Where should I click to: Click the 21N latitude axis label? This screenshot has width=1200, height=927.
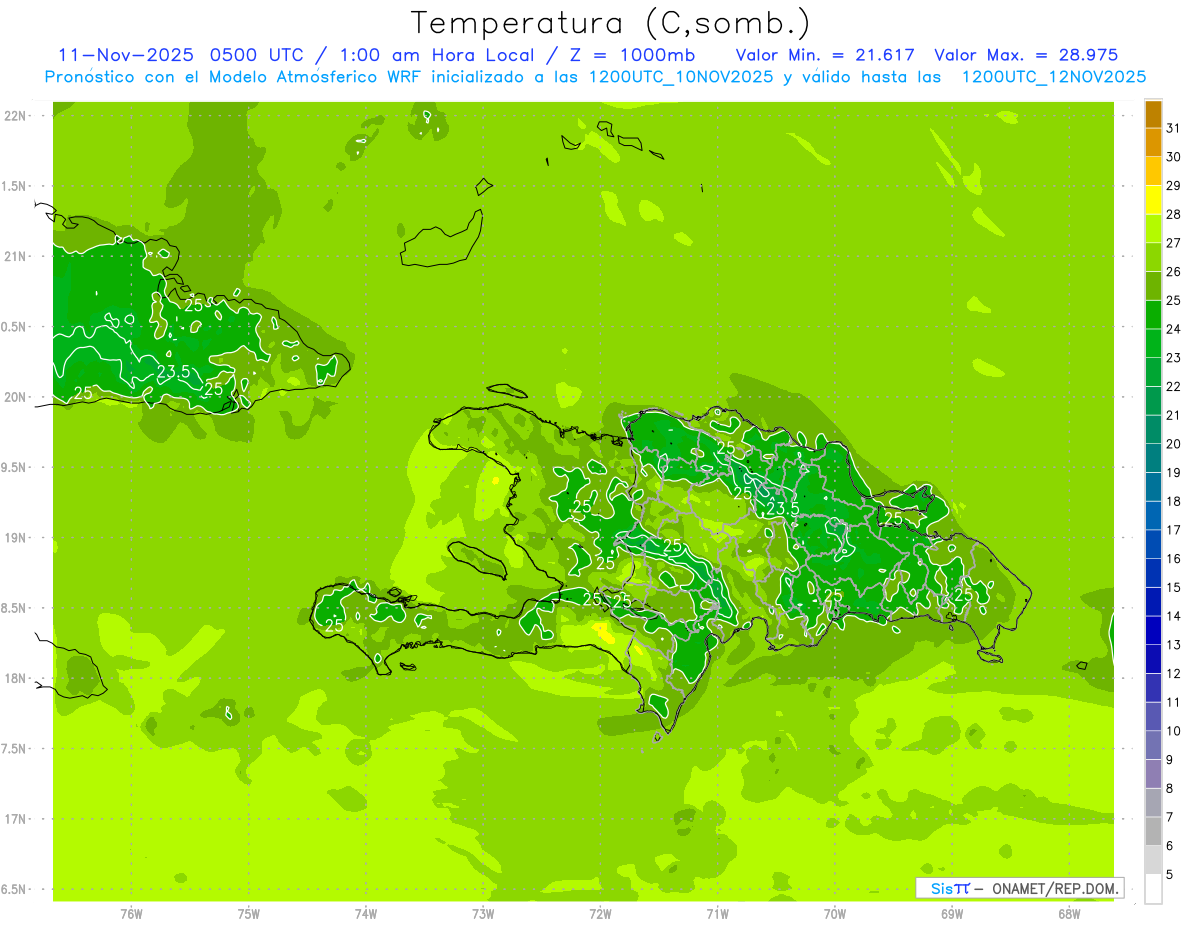tap(14, 256)
